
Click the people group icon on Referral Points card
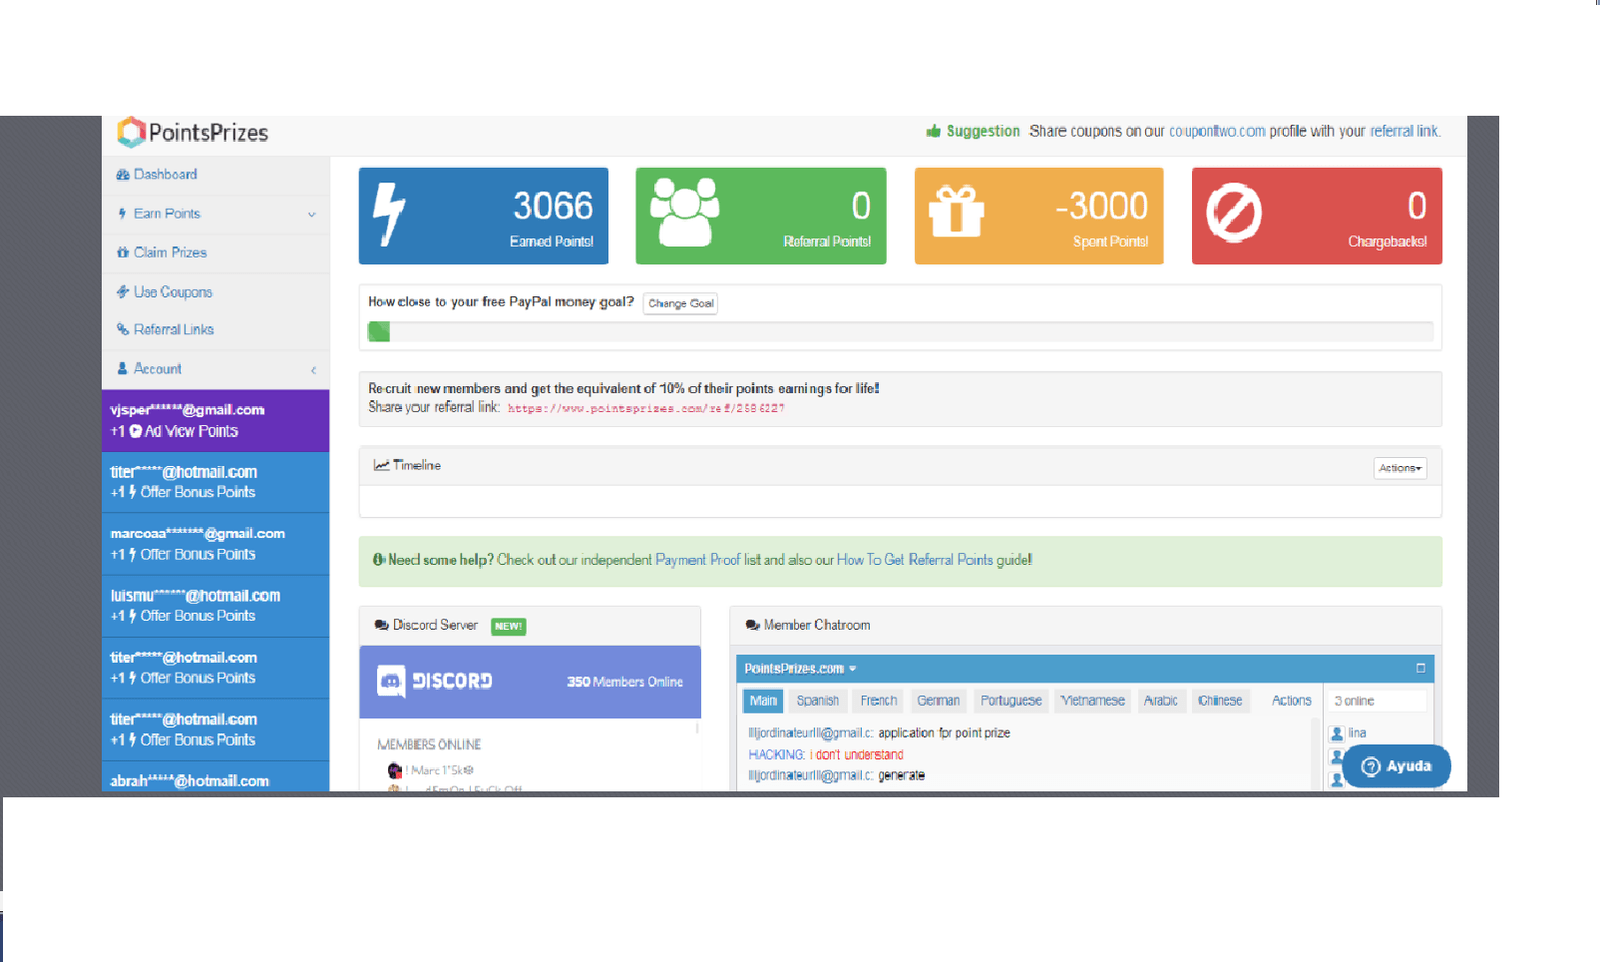(x=684, y=211)
